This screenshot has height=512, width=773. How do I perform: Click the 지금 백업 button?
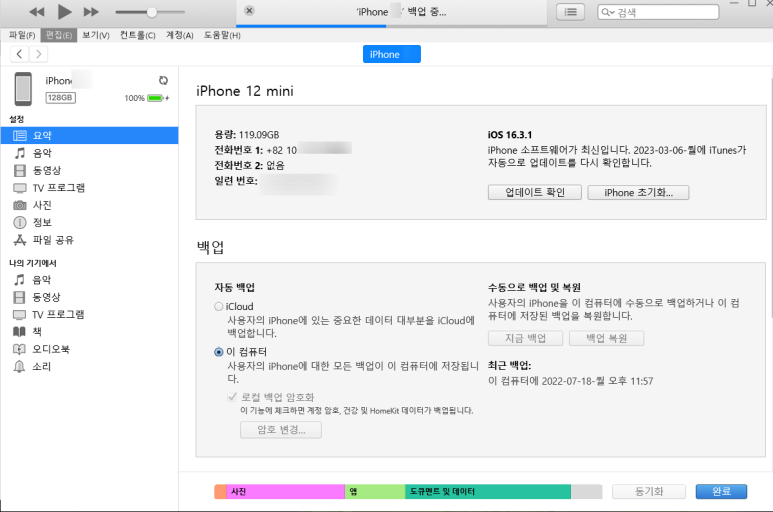[526, 338]
